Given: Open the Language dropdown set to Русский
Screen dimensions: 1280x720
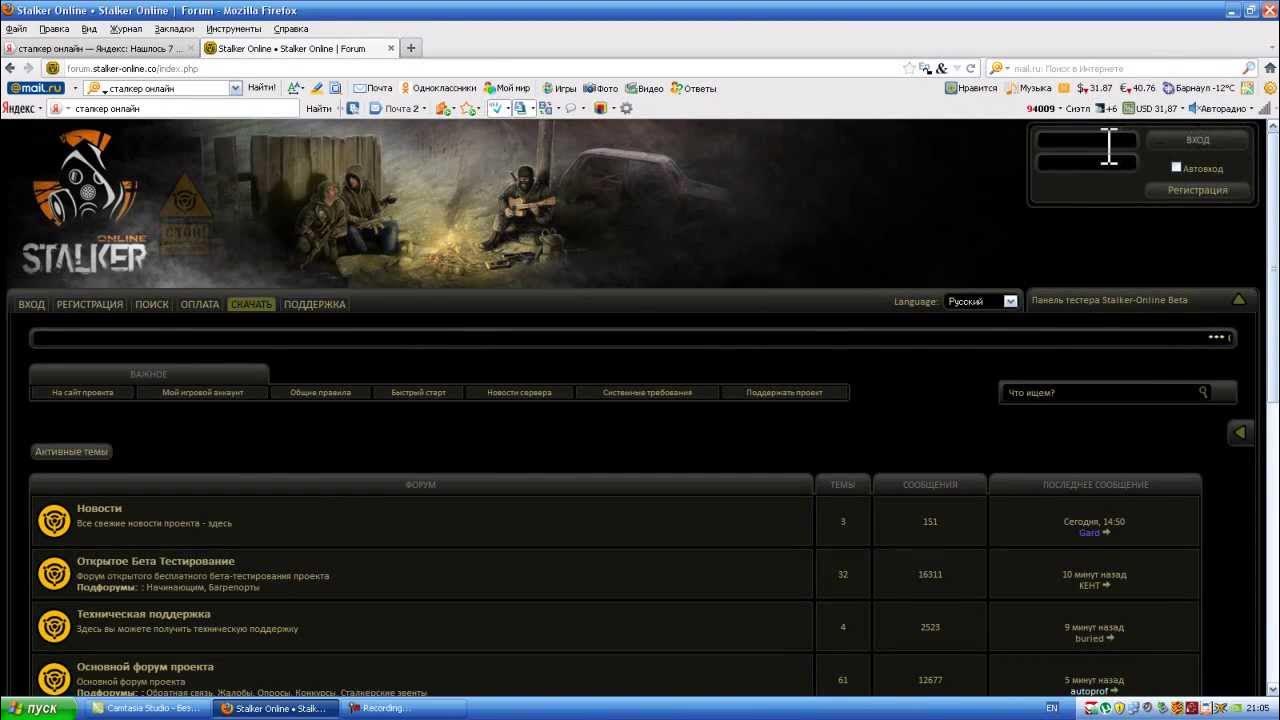Looking at the screenshot, I should point(981,301).
